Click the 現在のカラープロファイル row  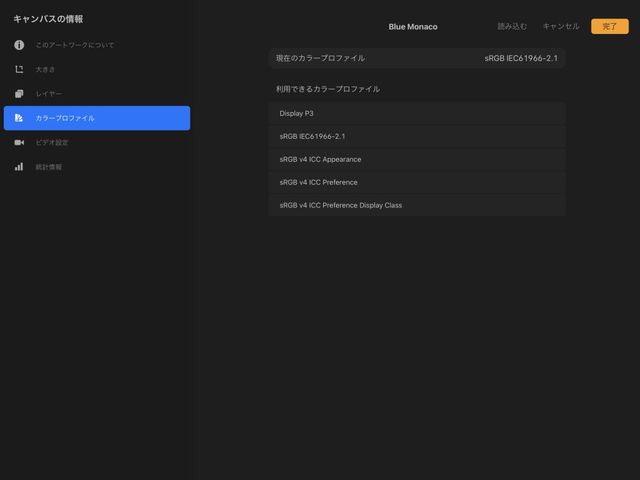pyautogui.click(x=417, y=58)
